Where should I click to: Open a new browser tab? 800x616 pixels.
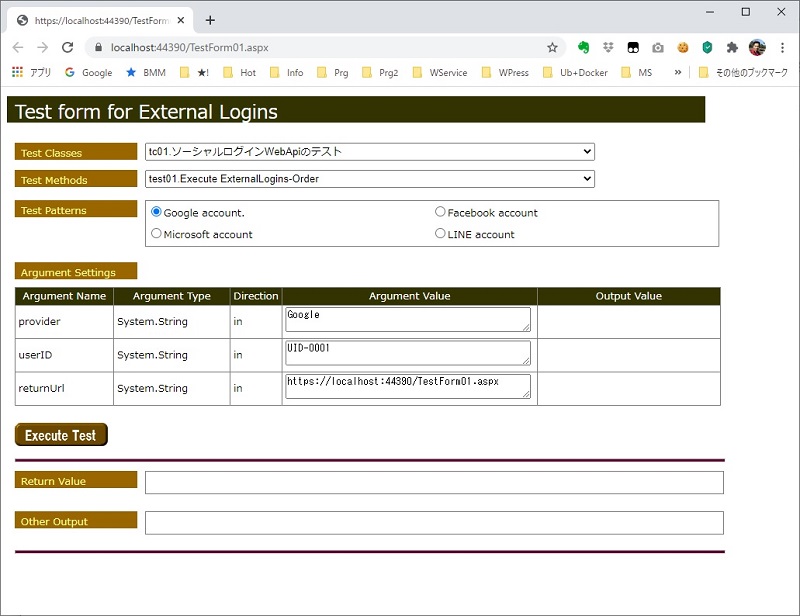click(x=210, y=20)
